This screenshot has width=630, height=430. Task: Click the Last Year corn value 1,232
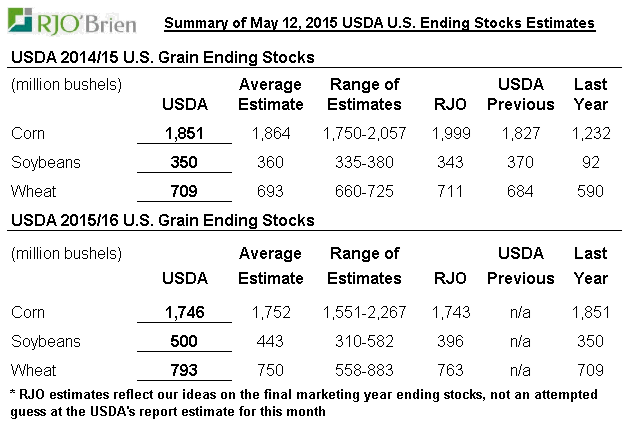coord(590,132)
